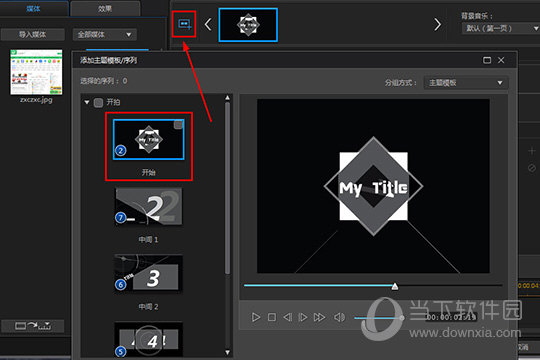Close the add theme template dialog
The width and height of the screenshot is (540, 360).
[501, 60]
